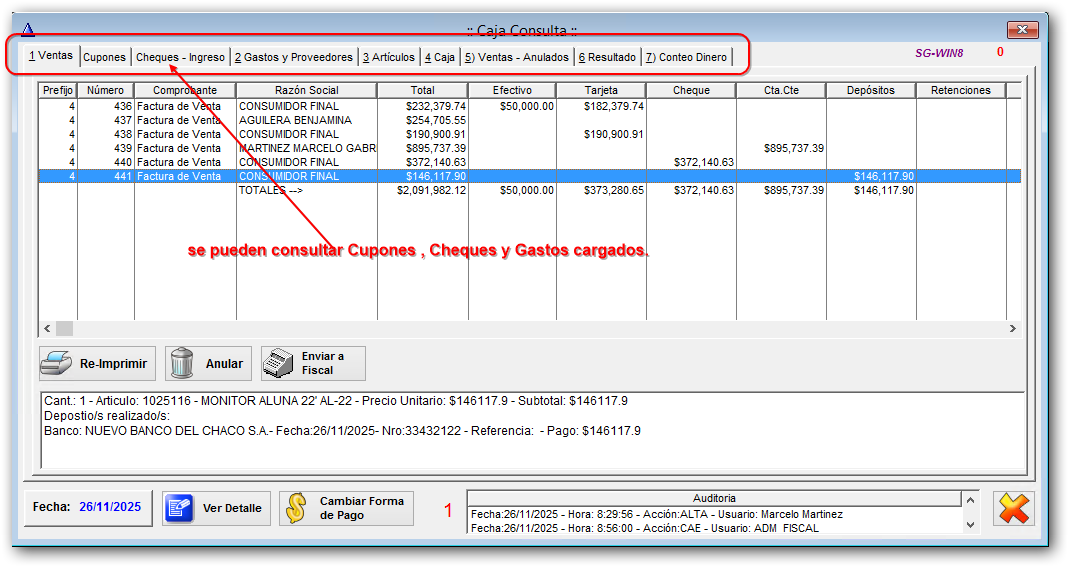Click the fiscal printer icon on Enviar a Fiscal
The height and width of the screenshot is (567, 1069).
(x=278, y=364)
